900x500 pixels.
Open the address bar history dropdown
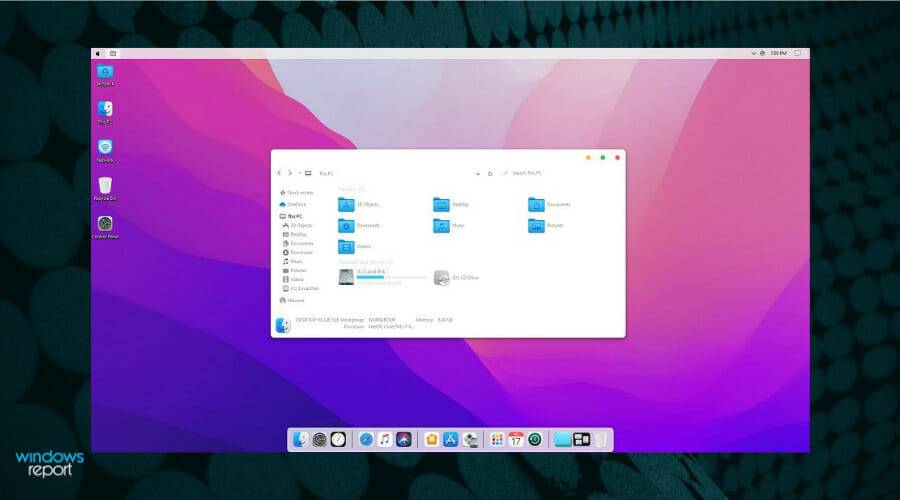coord(477,173)
